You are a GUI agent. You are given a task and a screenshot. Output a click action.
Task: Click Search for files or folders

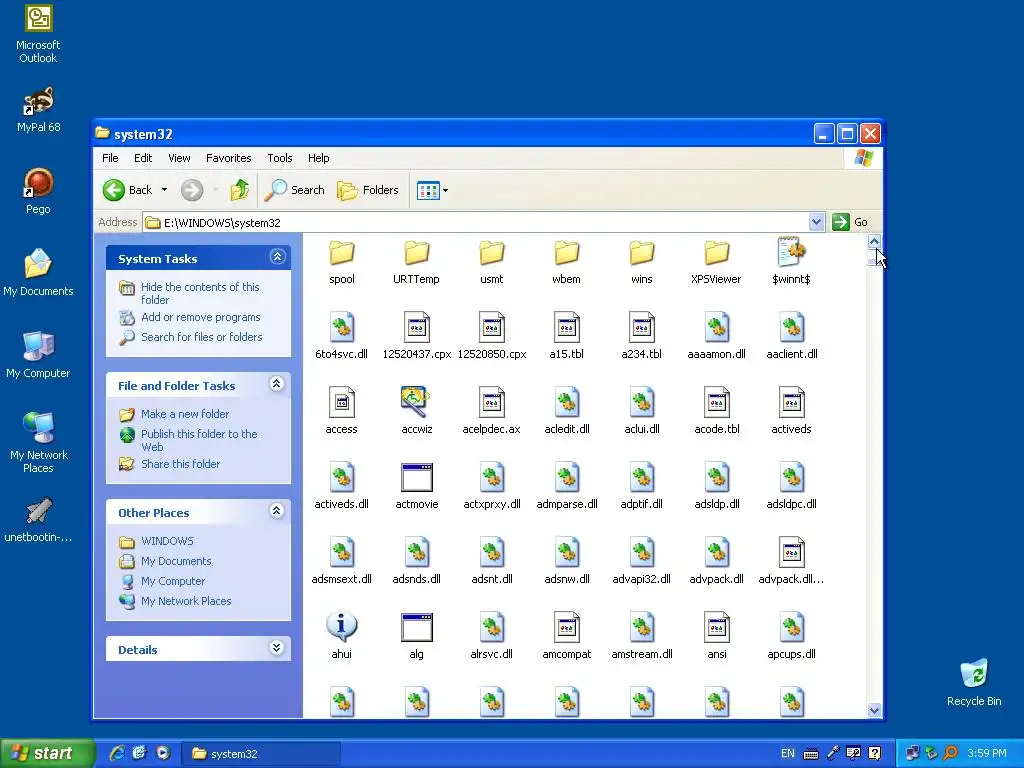[201, 337]
